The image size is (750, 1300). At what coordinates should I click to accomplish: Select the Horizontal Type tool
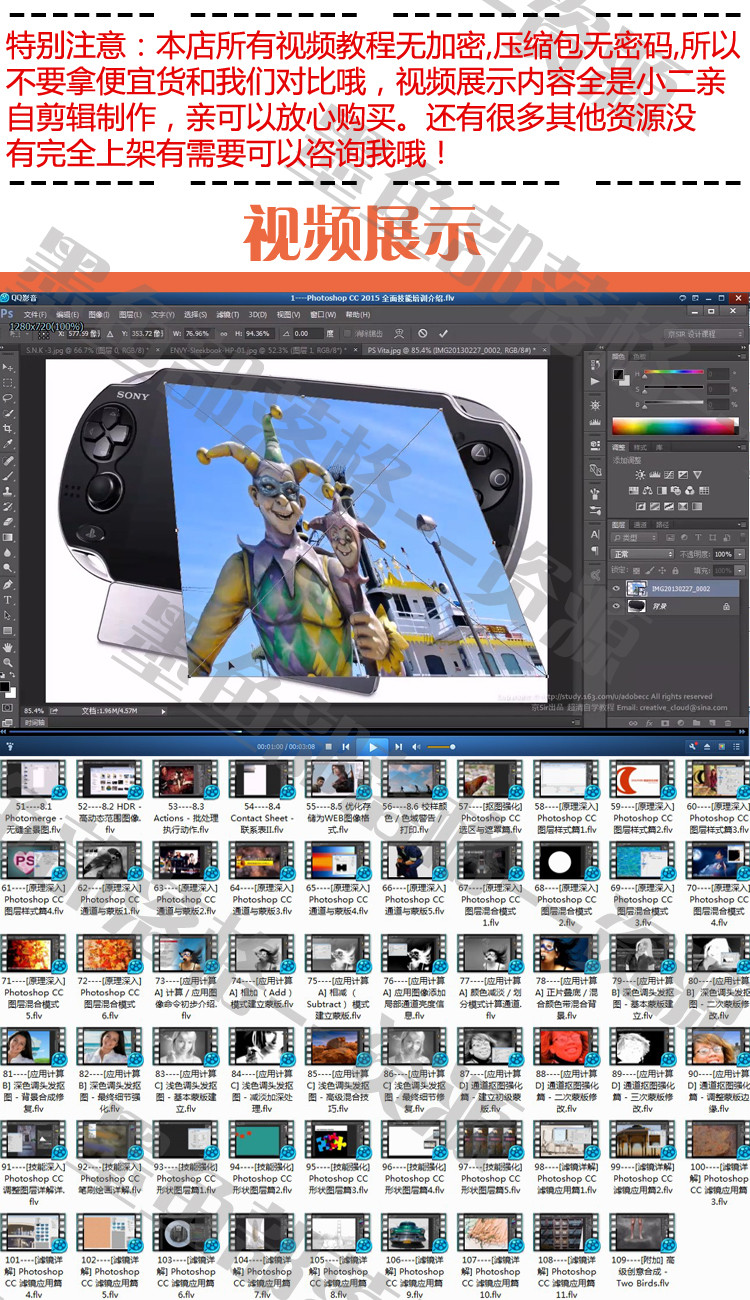pos(8,599)
